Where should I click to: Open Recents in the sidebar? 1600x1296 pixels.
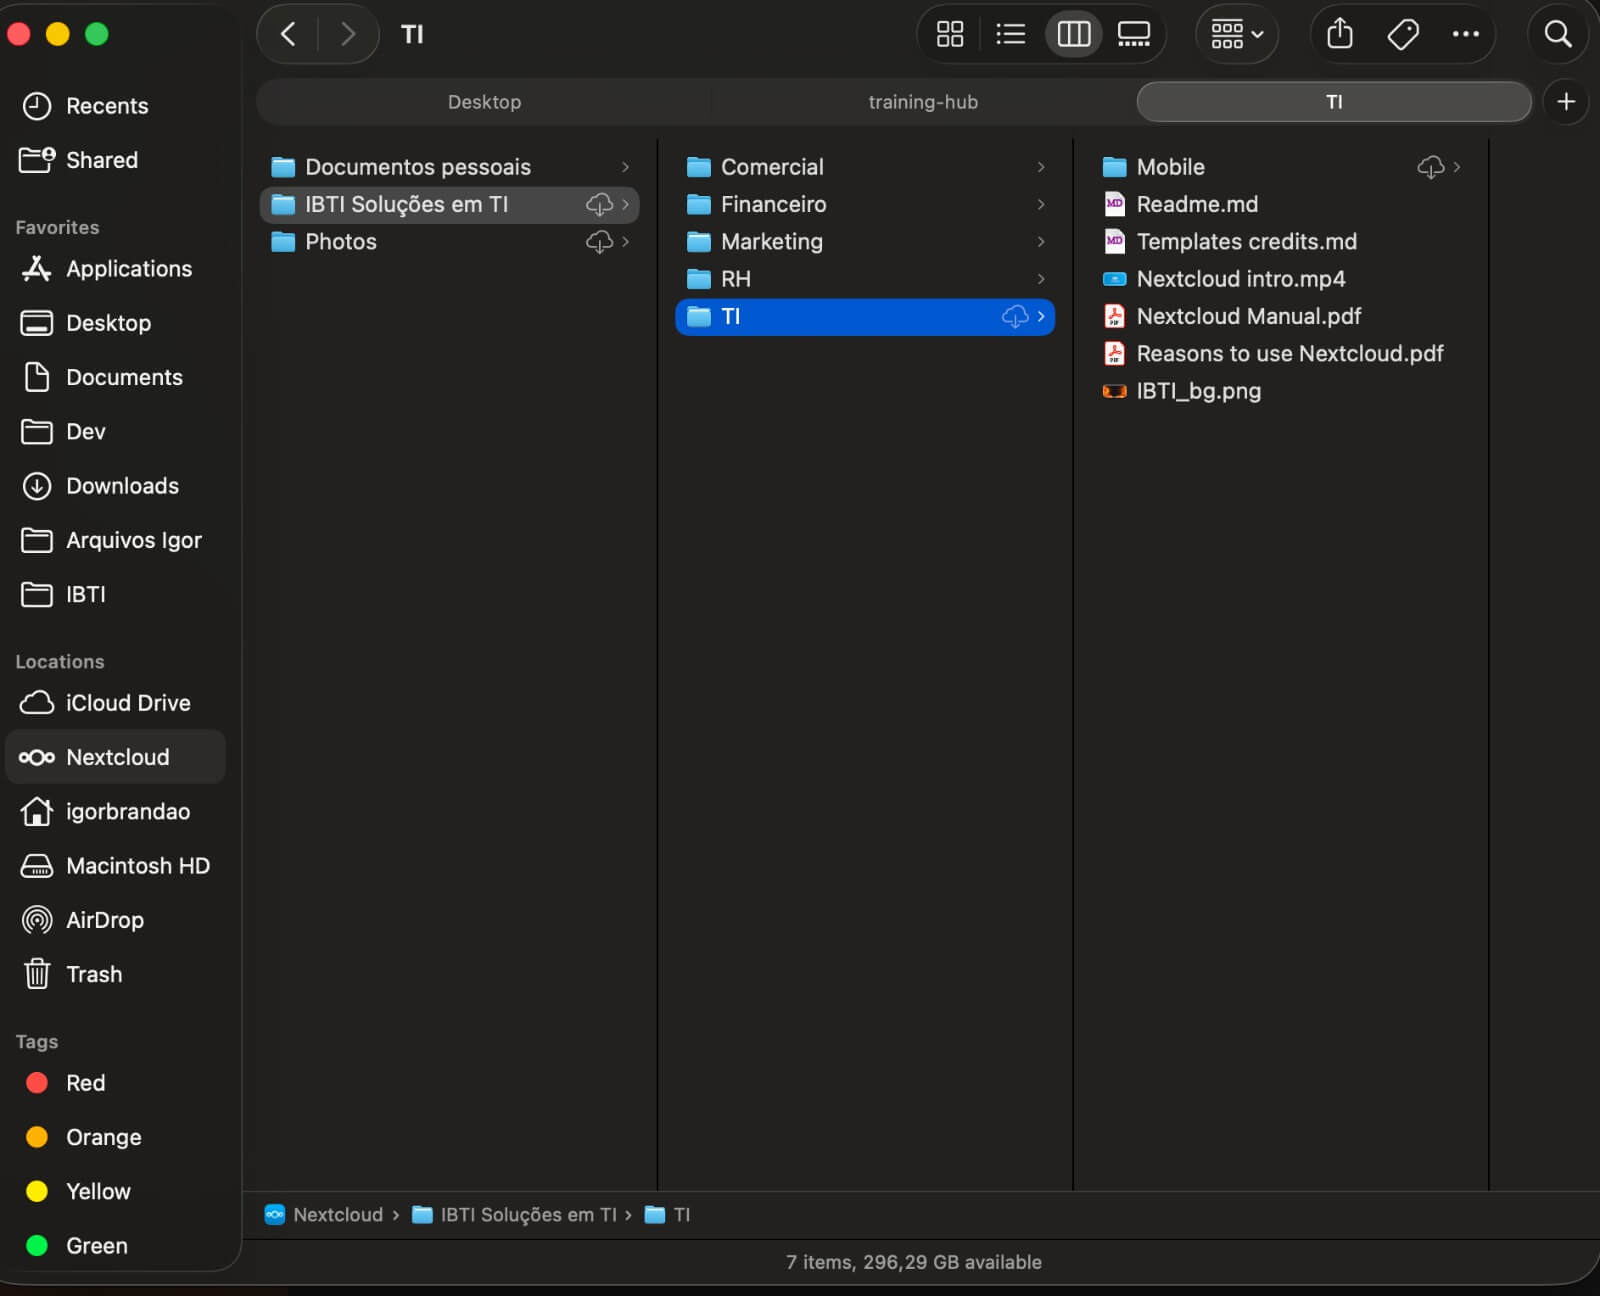pyautogui.click(x=115, y=106)
